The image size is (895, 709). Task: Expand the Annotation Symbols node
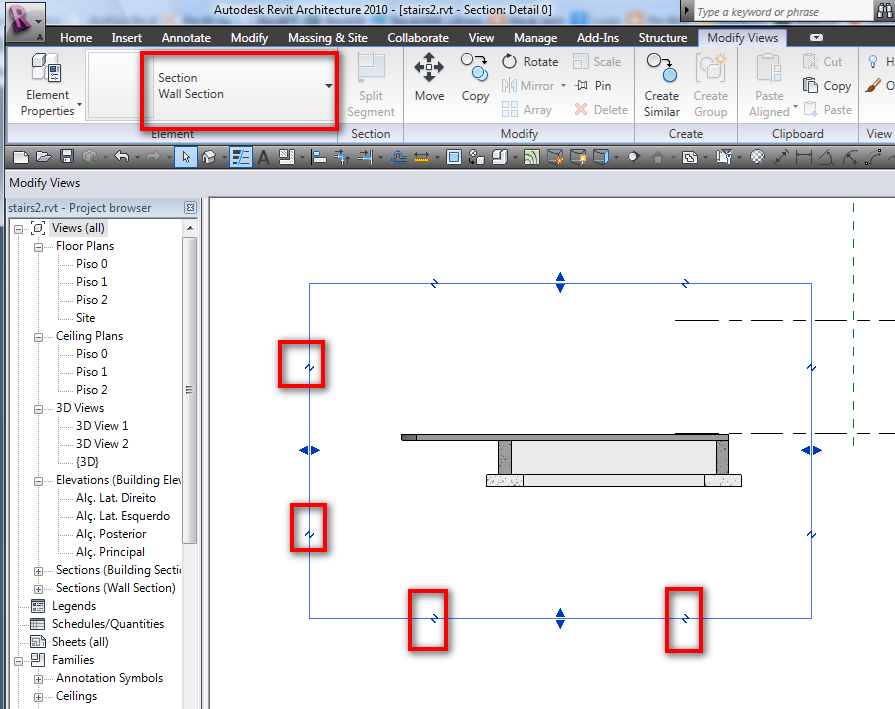(38, 679)
